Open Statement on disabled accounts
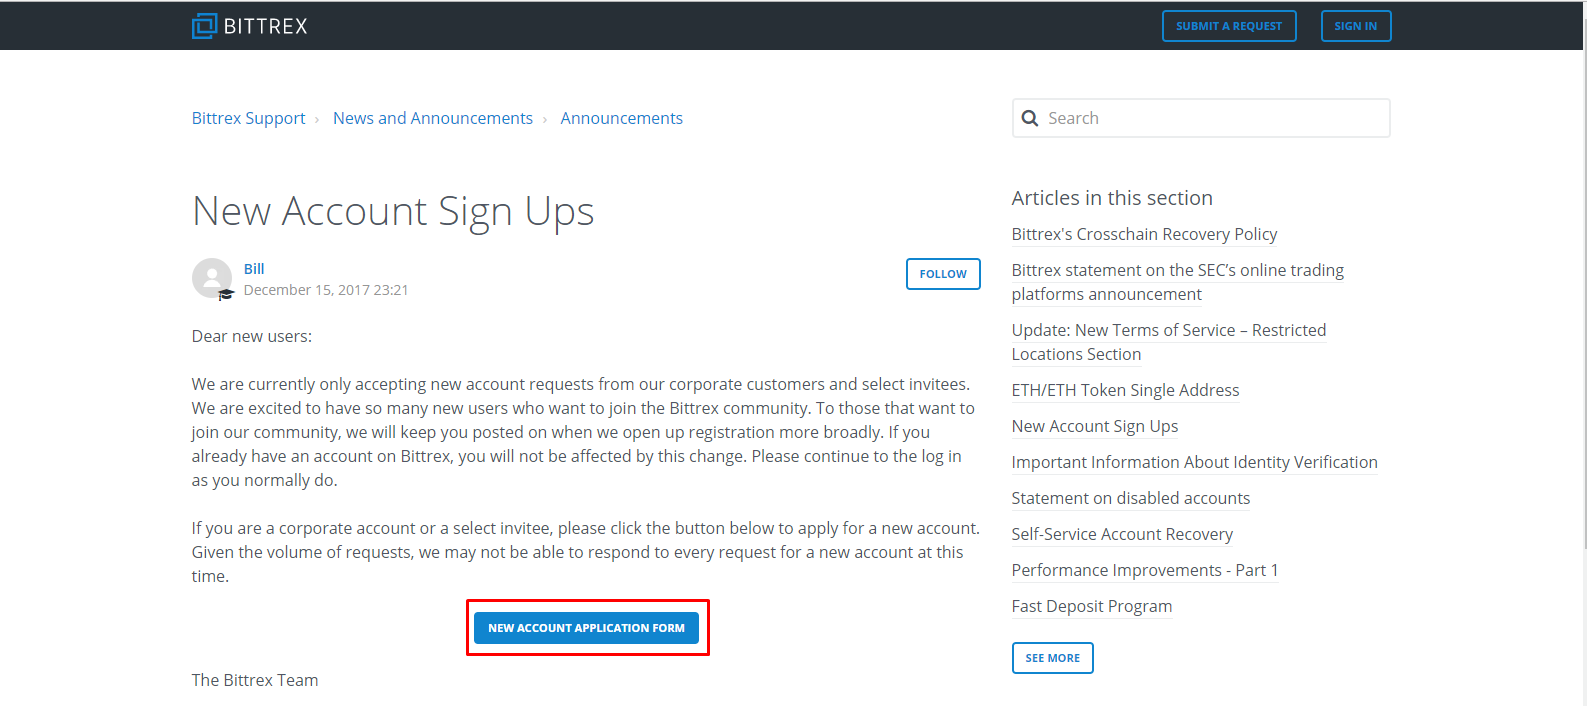Viewport: 1587px width, 706px height. pyautogui.click(x=1130, y=498)
